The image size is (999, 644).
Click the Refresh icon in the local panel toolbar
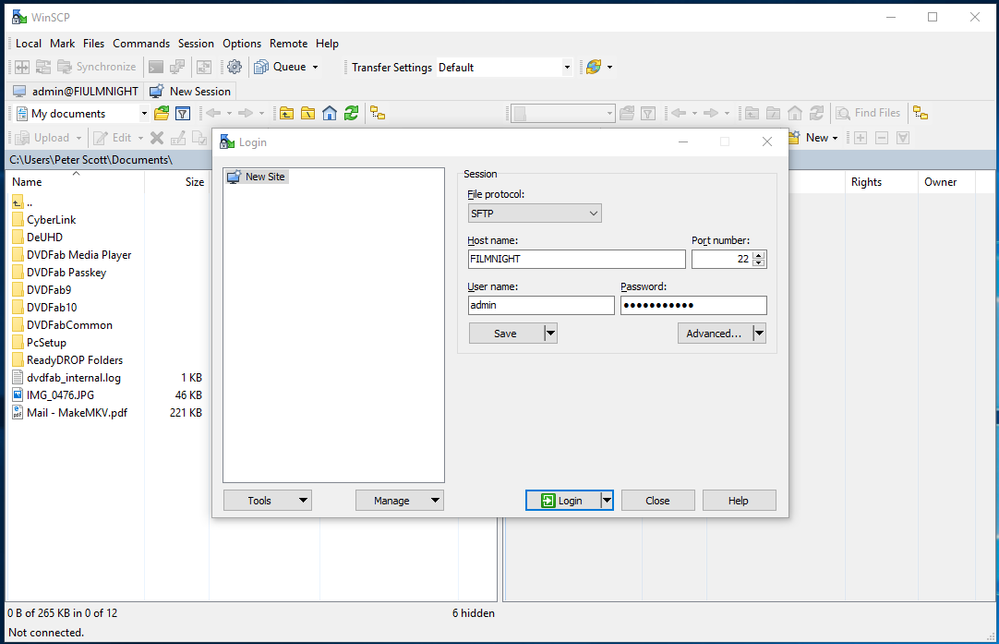coord(351,113)
